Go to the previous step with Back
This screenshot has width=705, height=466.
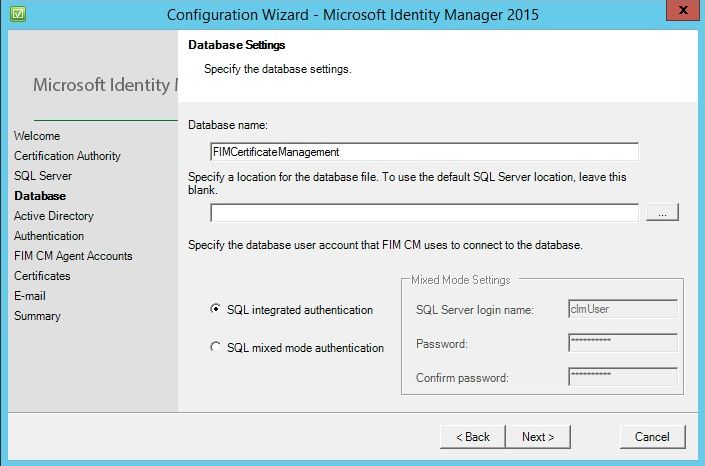point(473,437)
